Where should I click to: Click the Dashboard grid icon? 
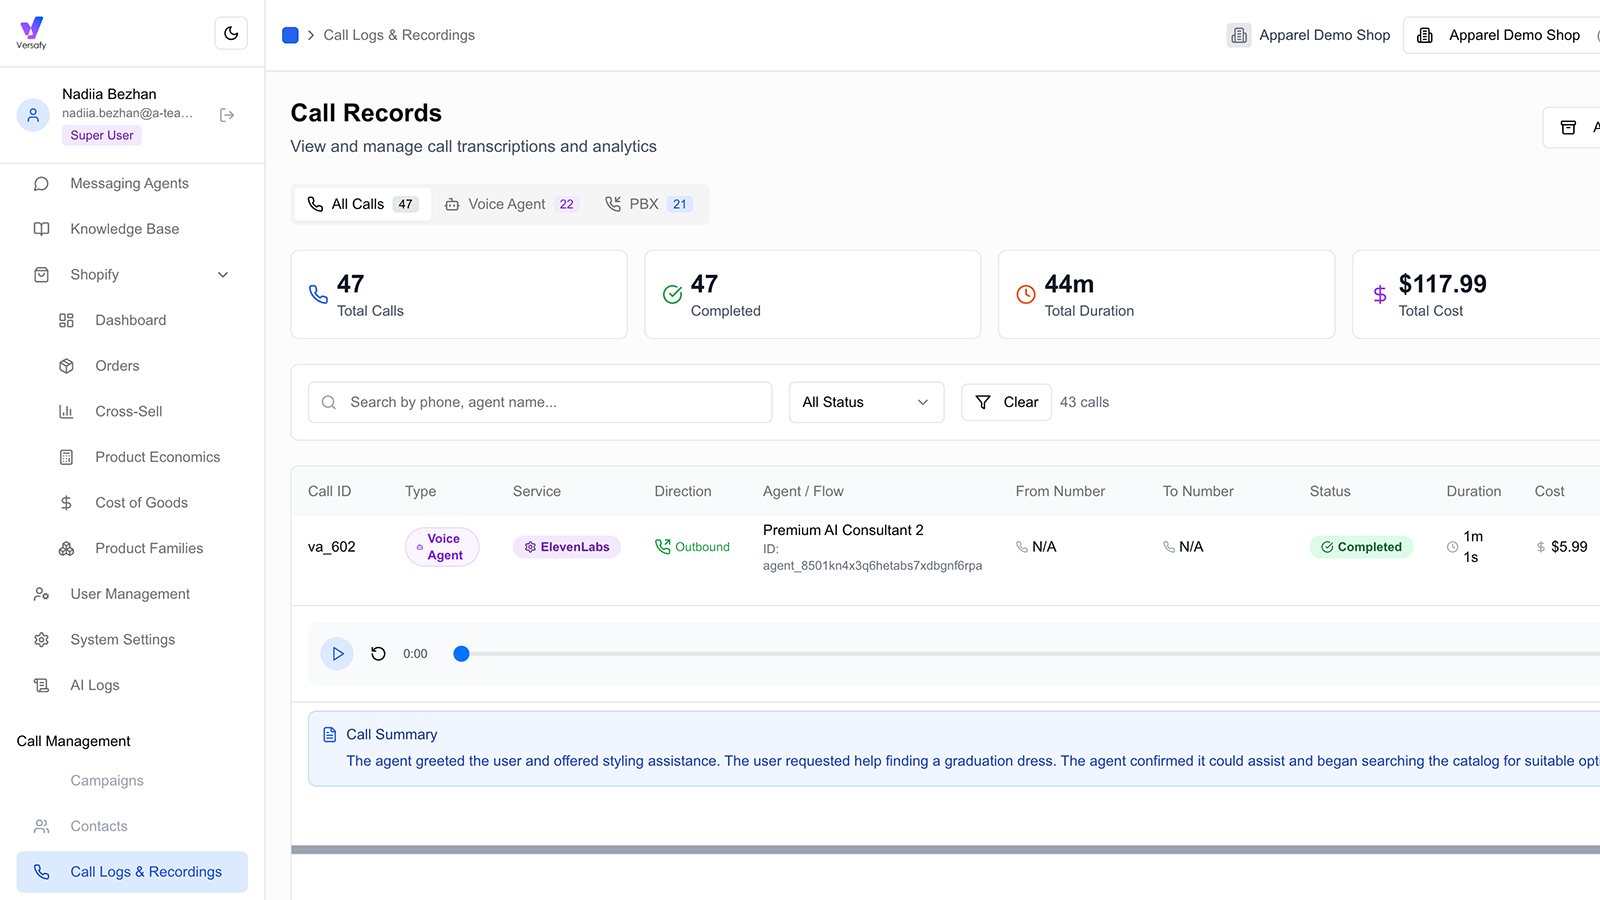(x=66, y=321)
